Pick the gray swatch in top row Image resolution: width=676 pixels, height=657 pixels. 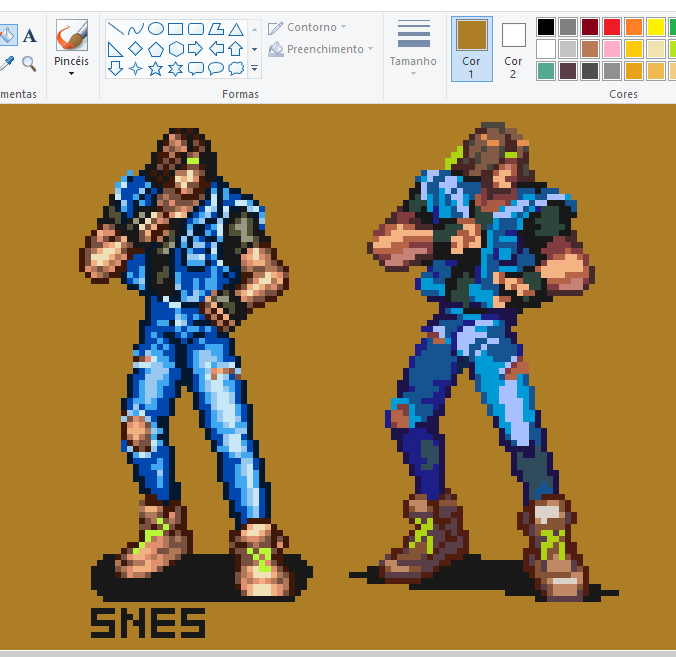[568, 27]
